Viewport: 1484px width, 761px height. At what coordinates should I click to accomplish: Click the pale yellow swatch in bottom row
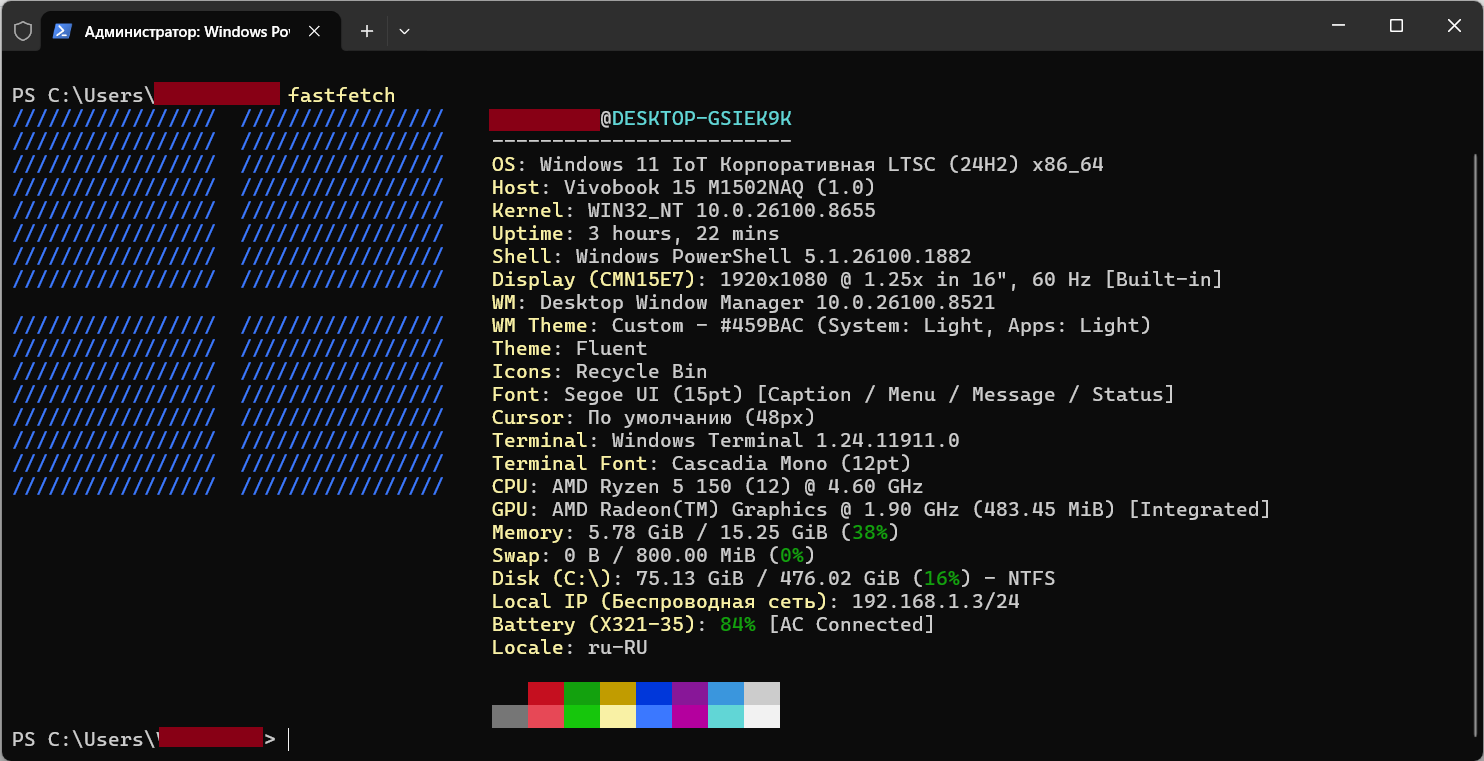(618, 716)
